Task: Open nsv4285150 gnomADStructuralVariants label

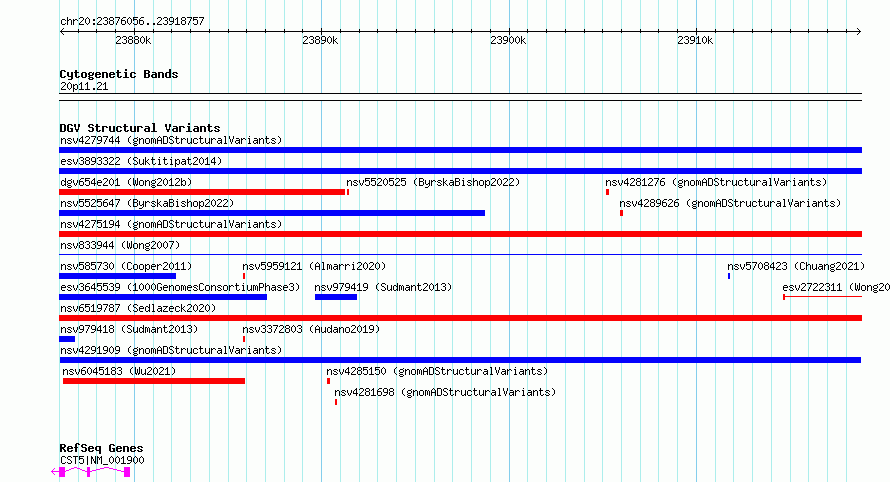Action: 437,371
